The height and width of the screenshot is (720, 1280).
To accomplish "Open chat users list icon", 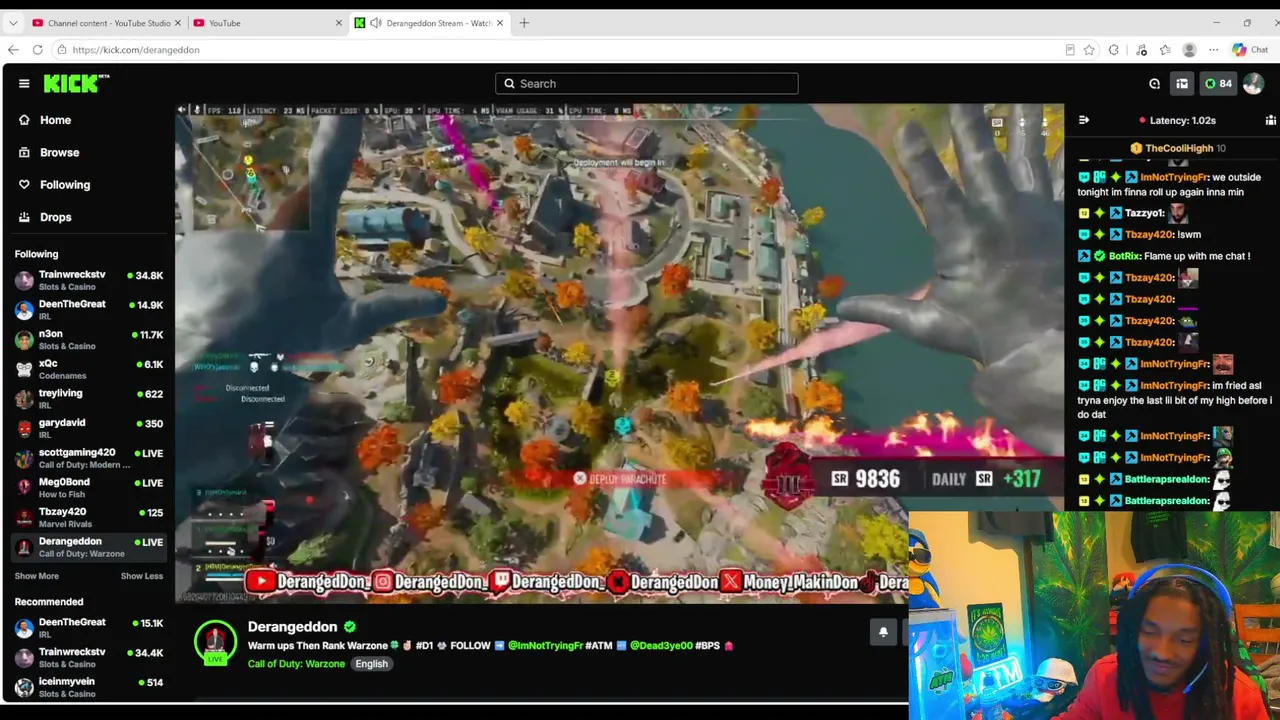I will 1270,120.
